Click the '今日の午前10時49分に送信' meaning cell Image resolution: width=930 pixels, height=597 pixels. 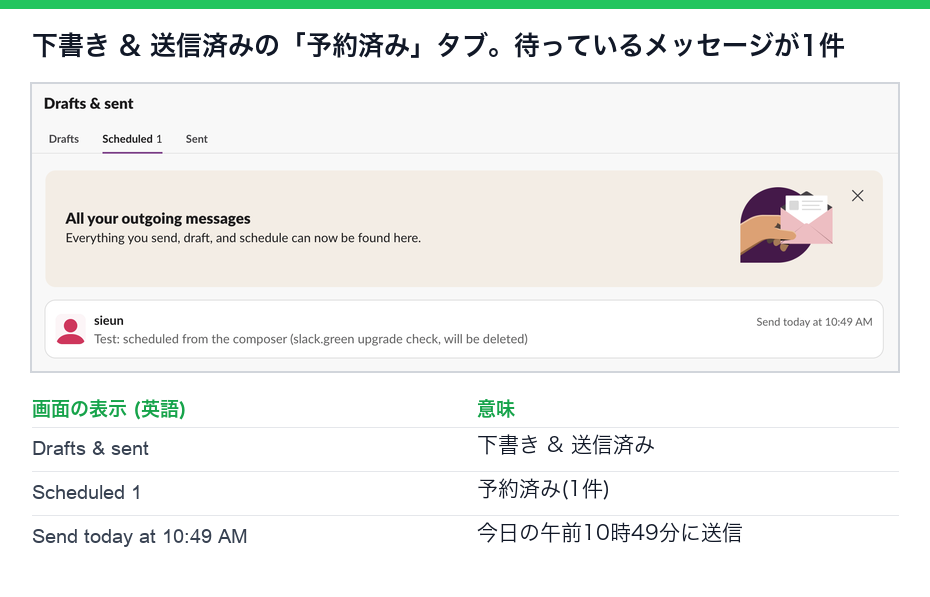click(610, 532)
